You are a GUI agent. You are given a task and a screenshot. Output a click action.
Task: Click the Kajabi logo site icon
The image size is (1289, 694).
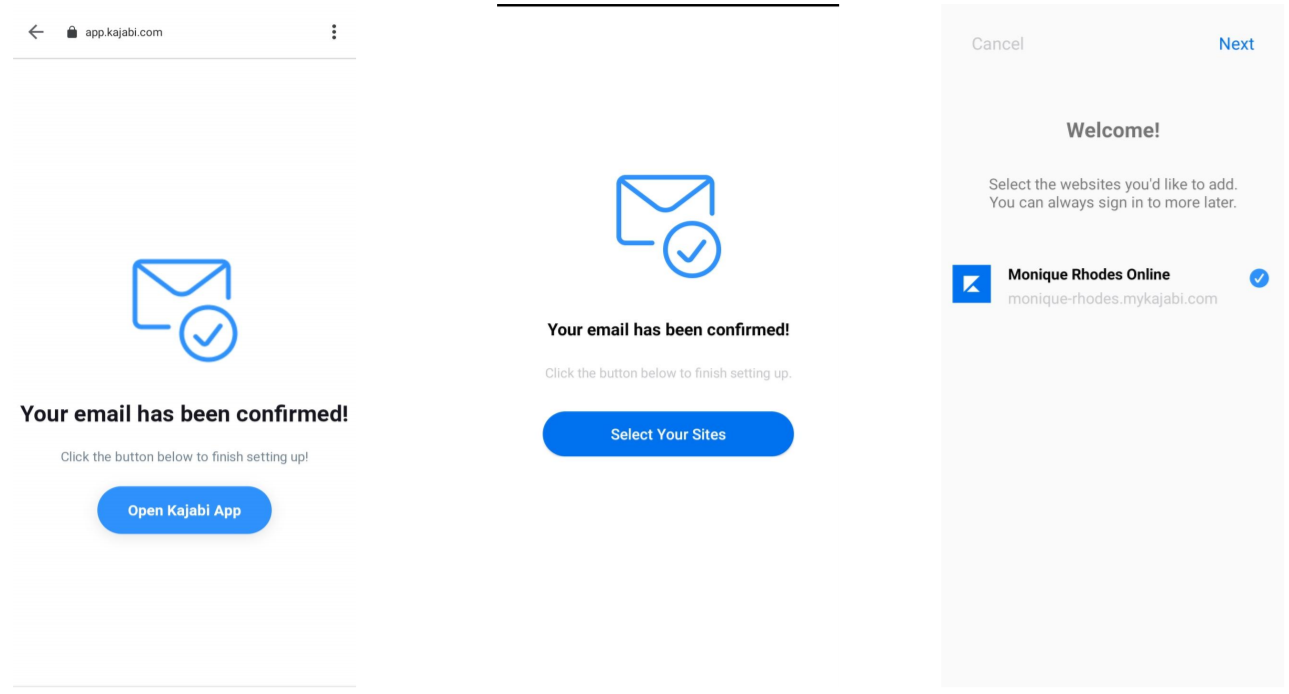click(971, 284)
